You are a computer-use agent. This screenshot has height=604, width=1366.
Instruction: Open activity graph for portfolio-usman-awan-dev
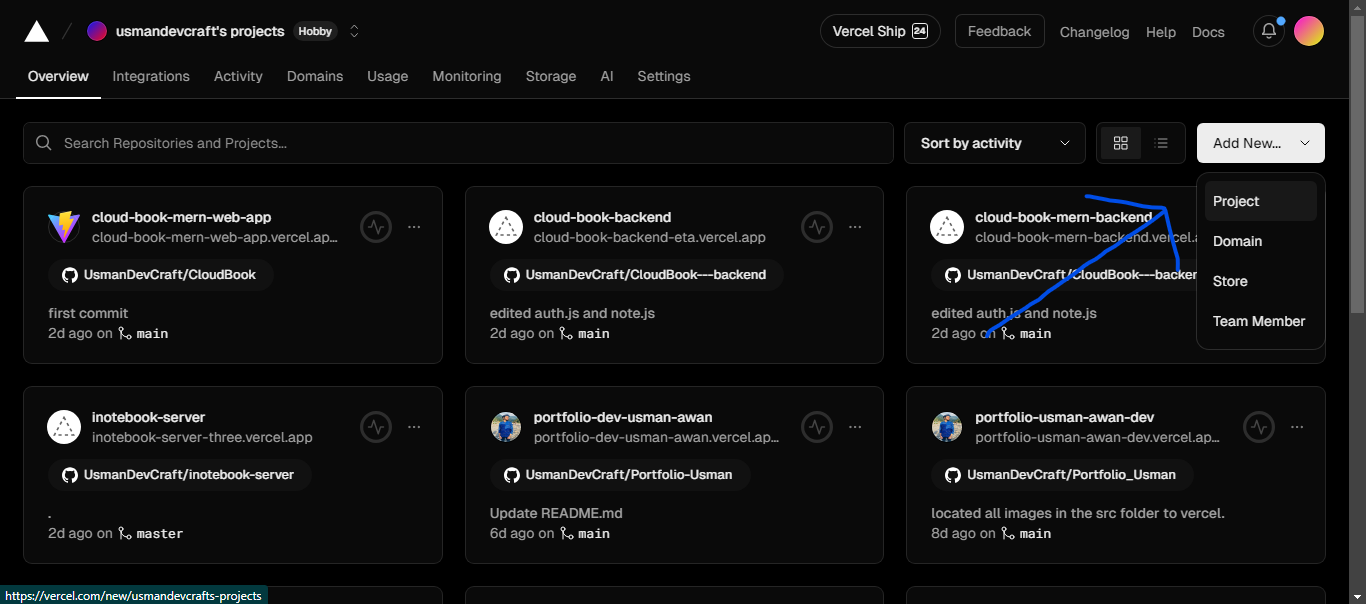click(x=1259, y=427)
